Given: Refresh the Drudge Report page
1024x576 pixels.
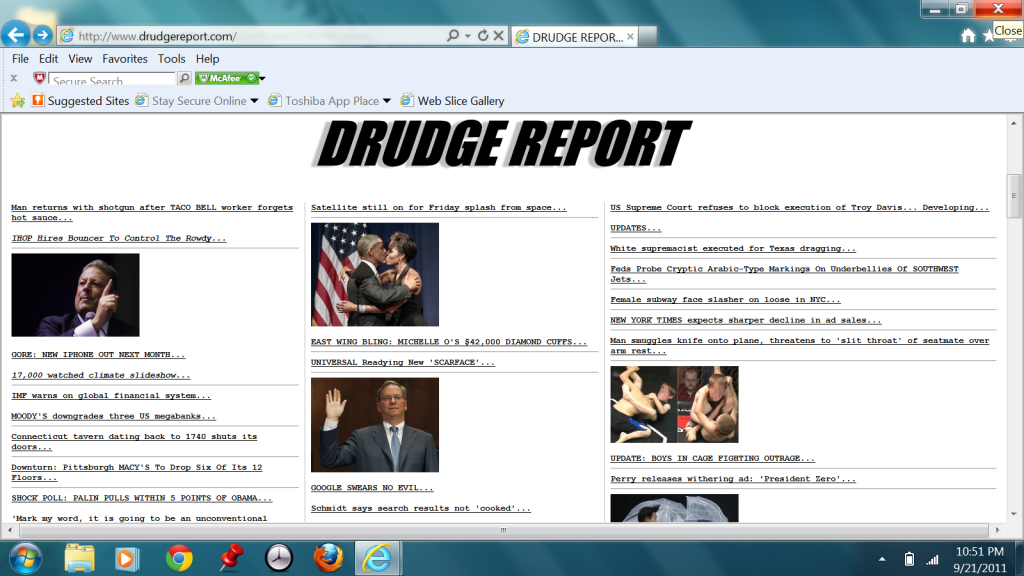Looking at the screenshot, I should click(483, 36).
